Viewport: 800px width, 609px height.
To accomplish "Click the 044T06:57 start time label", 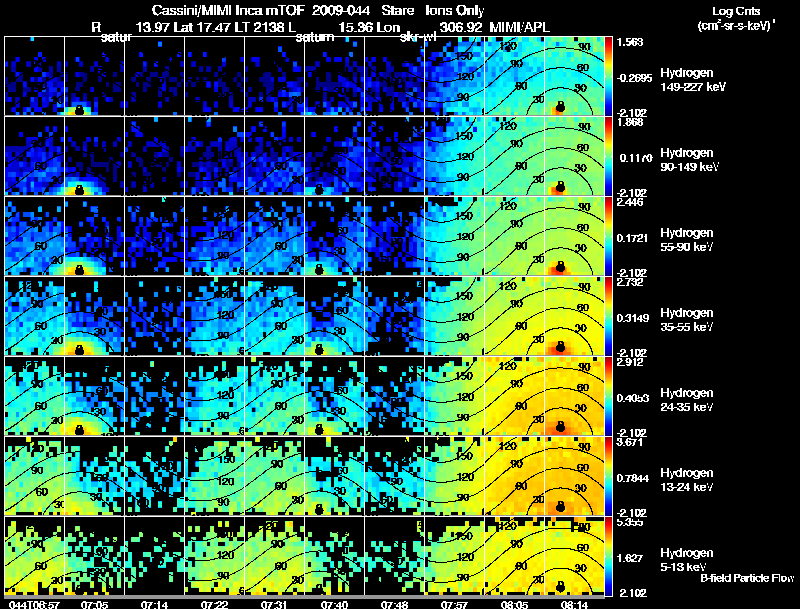I will (34, 604).
